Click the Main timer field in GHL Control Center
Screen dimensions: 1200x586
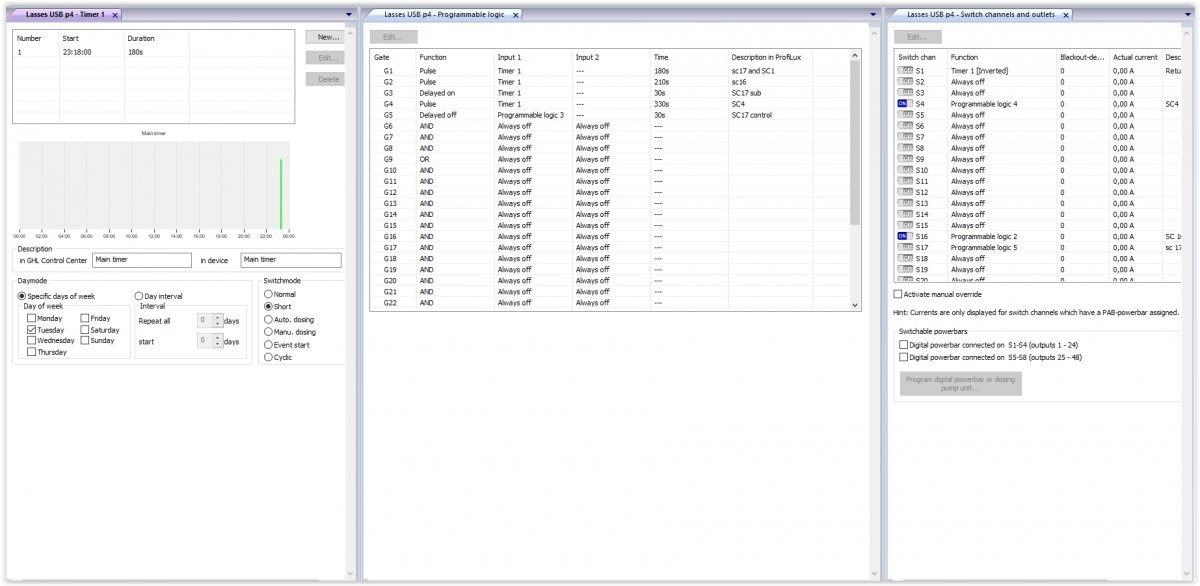tap(141, 260)
